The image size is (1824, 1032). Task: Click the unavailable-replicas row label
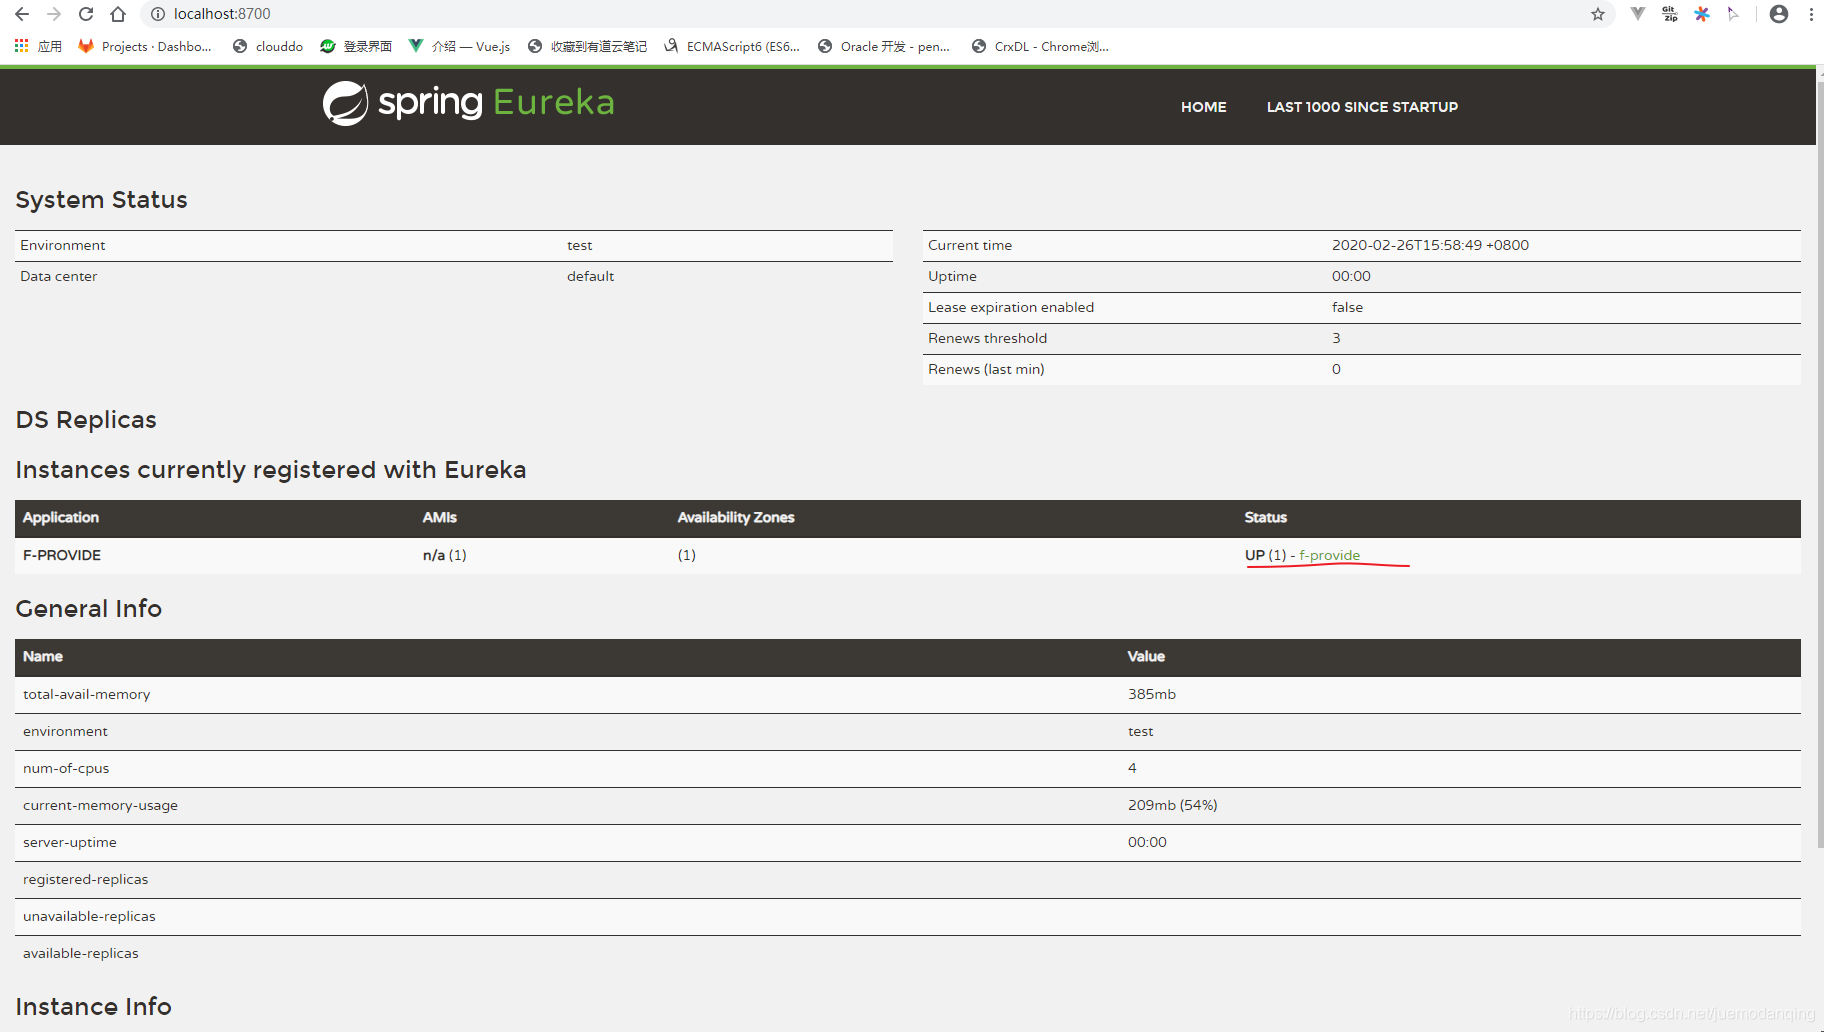89,916
